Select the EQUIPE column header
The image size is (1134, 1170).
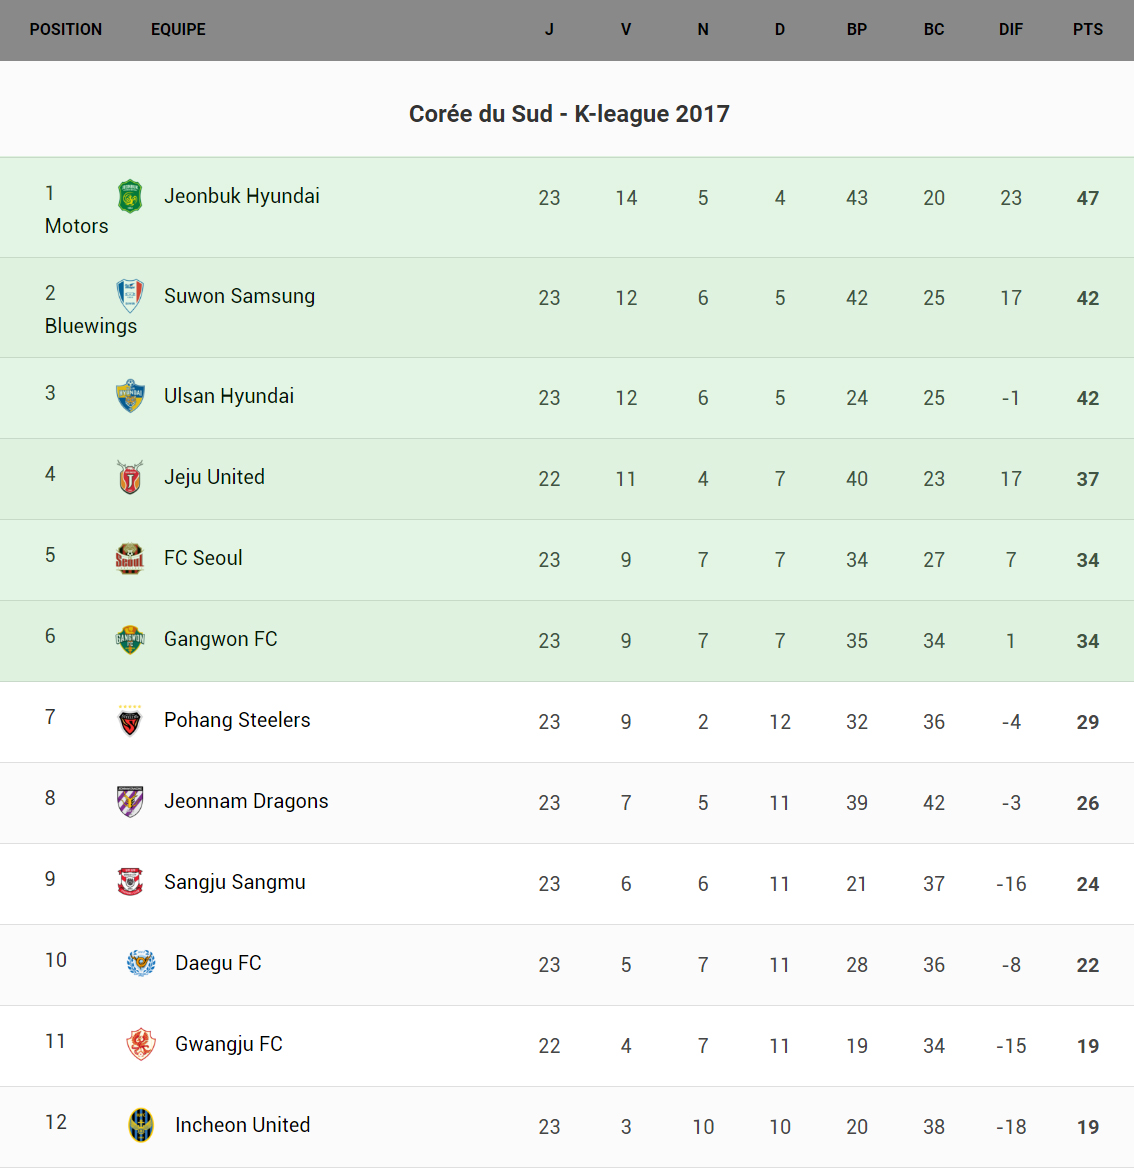[178, 30]
